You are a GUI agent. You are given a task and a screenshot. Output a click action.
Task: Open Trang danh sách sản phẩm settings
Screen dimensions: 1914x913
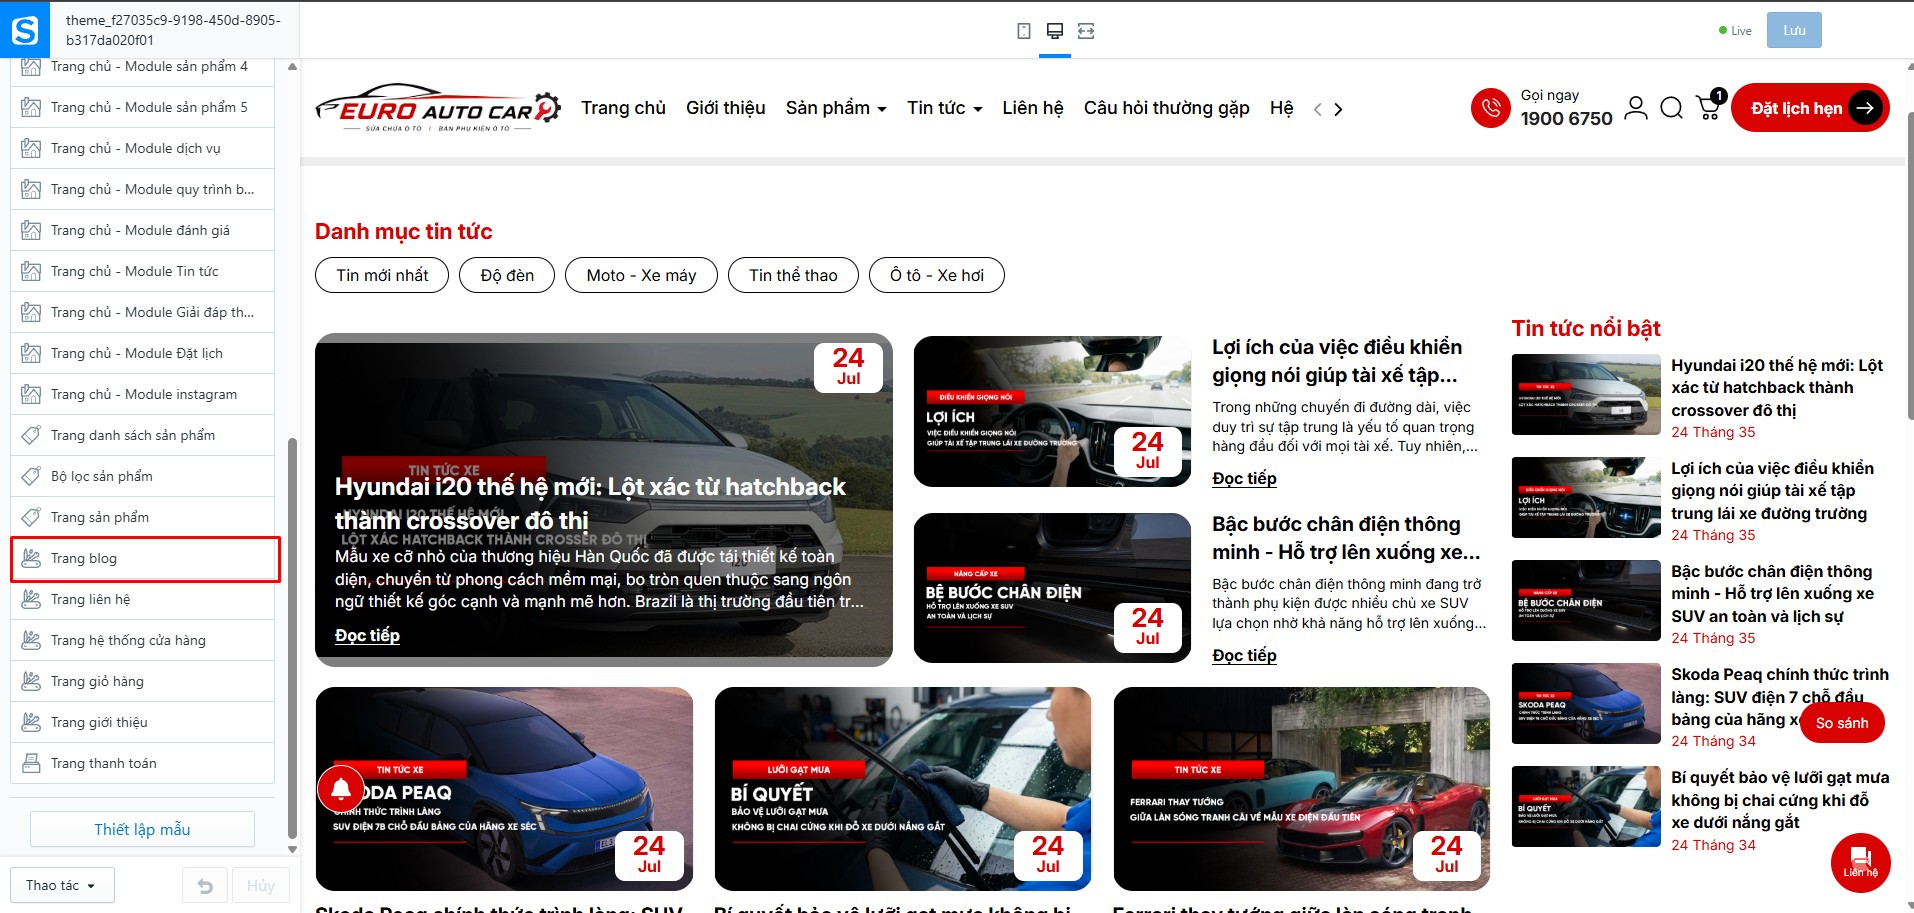pyautogui.click(x=143, y=435)
